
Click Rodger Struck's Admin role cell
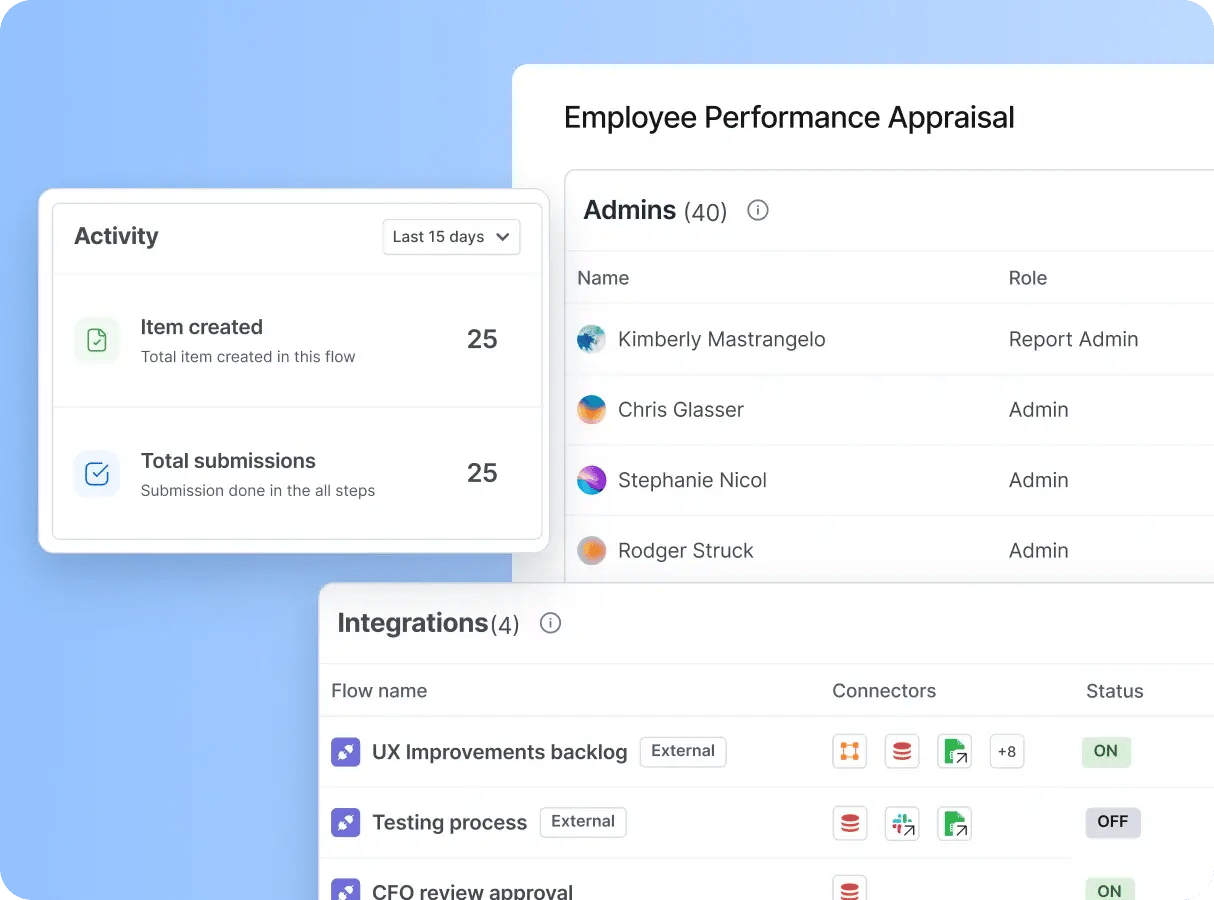click(x=1039, y=550)
